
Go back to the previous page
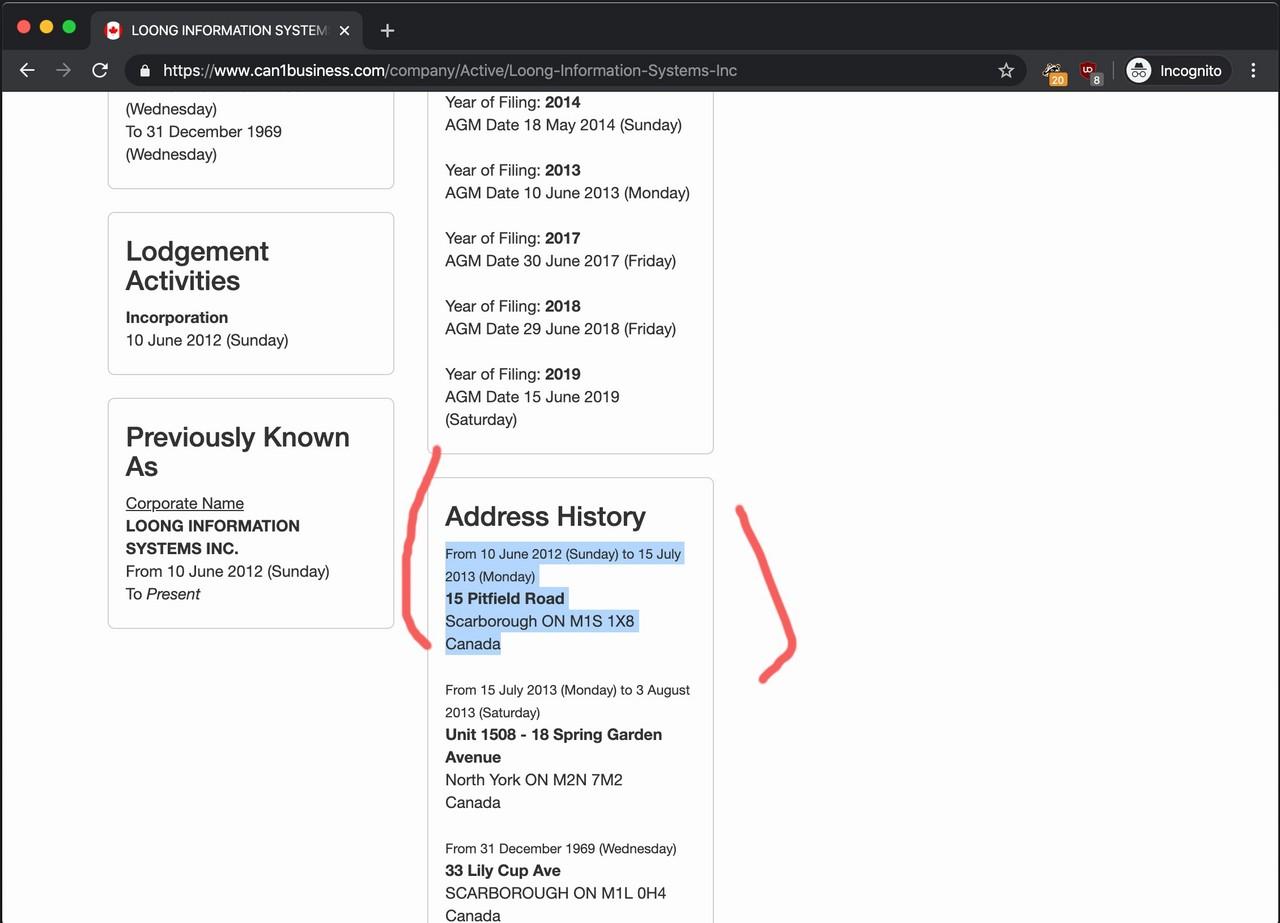tap(27, 70)
